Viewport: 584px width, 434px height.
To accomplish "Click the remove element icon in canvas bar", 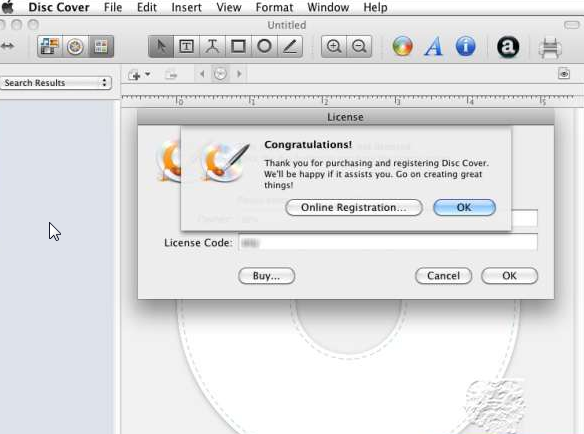I will click(171, 75).
